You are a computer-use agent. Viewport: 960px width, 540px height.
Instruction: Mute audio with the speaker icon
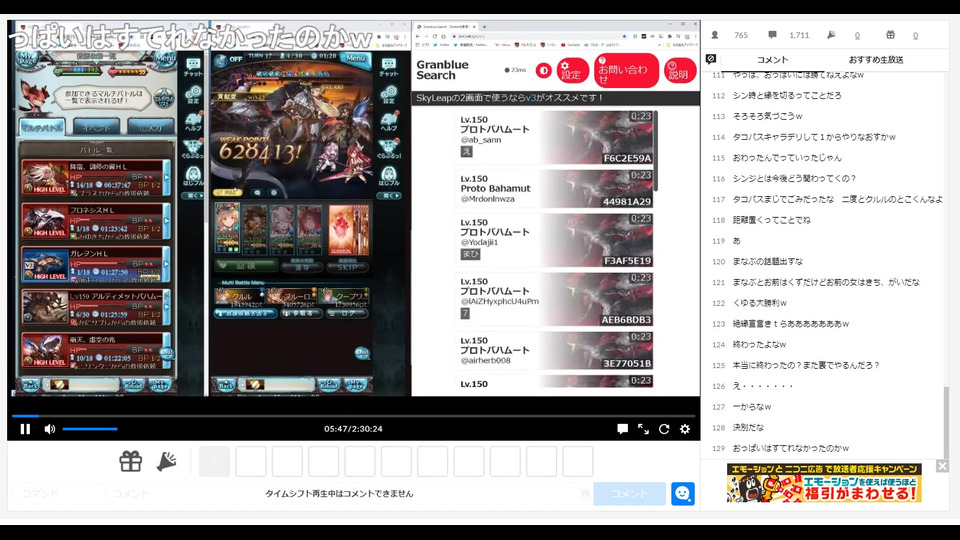pyautogui.click(x=50, y=429)
